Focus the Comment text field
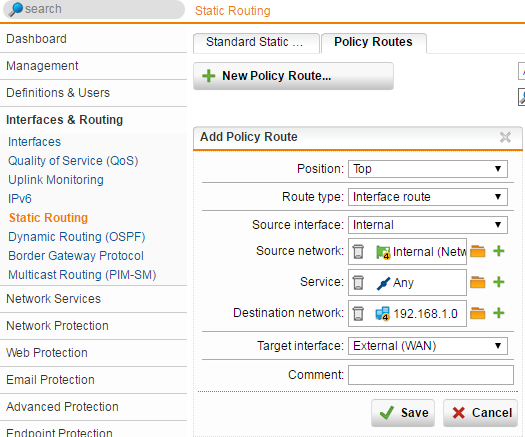The width and height of the screenshot is (525, 437). tap(431, 375)
